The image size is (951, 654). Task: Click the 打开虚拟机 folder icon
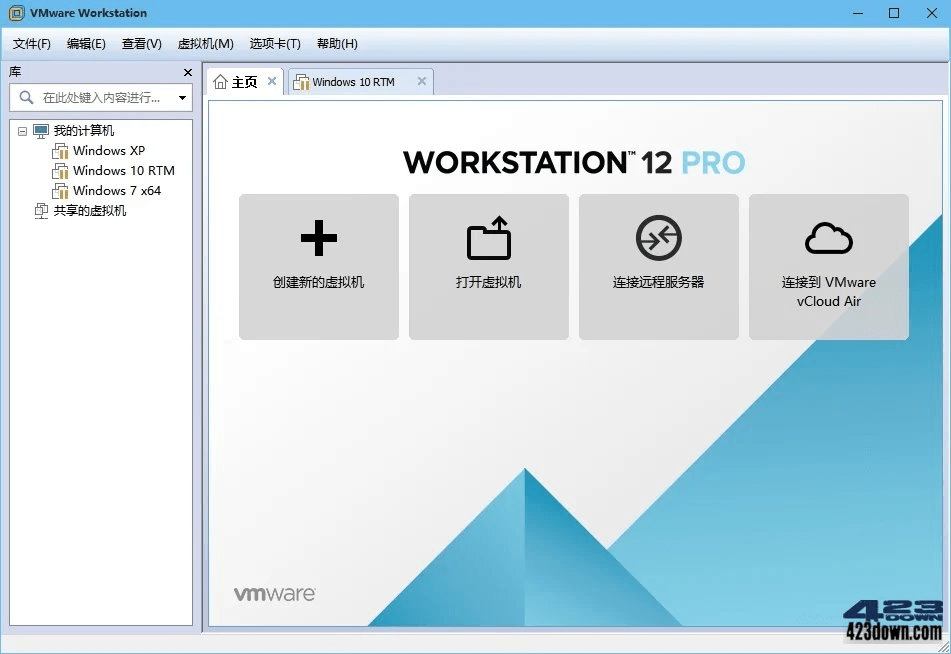click(x=488, y=238)
